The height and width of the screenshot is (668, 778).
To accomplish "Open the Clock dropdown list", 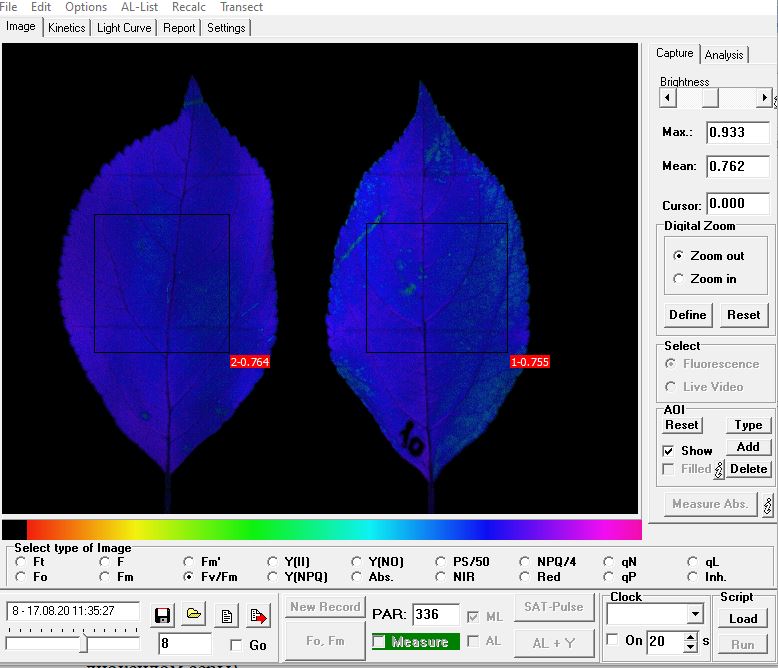I will pos(695,614).
